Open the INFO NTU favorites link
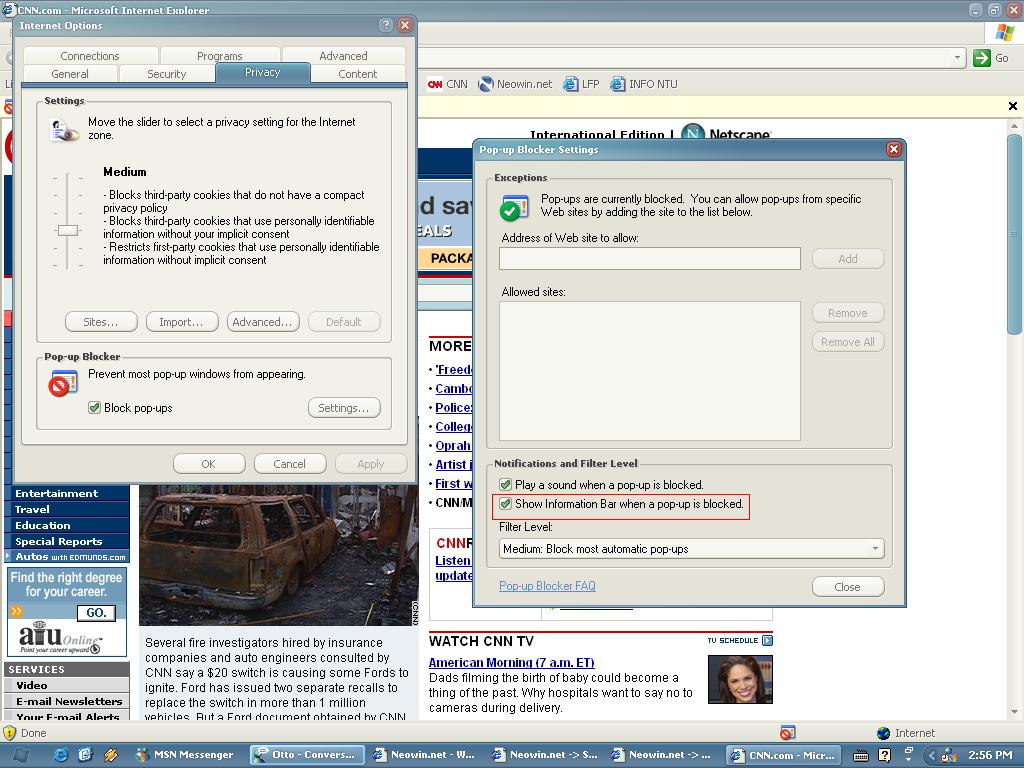This screenshot has width=1024, height=768. [x=644, y=84]
